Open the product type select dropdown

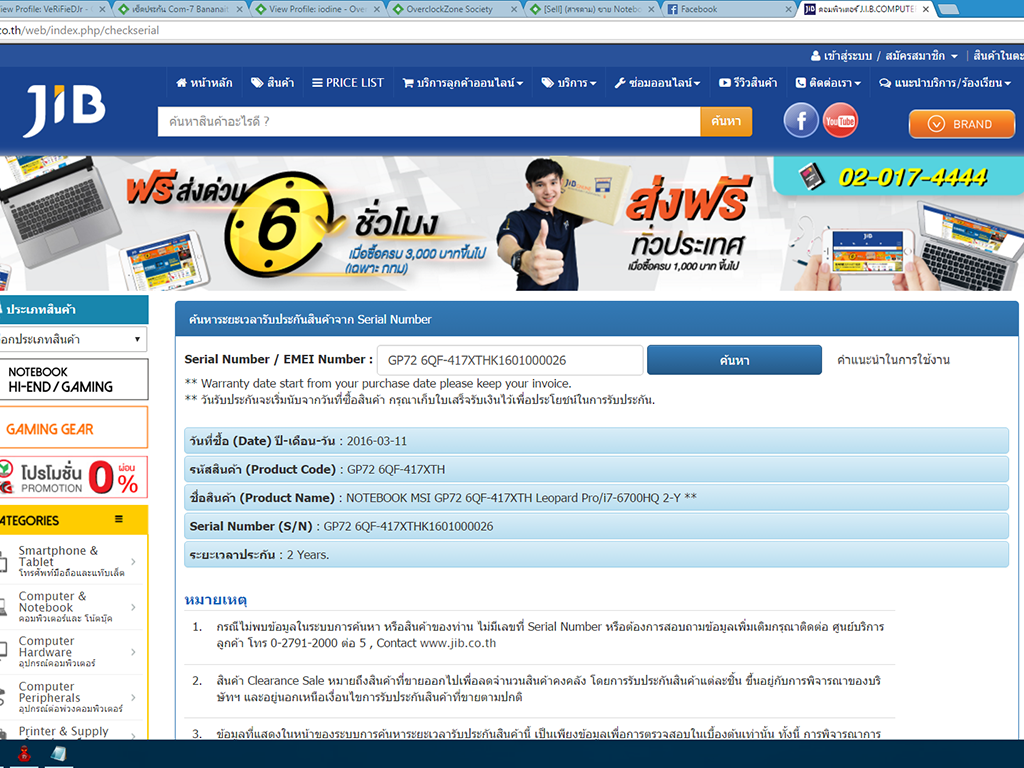click(x=72, y=340)
